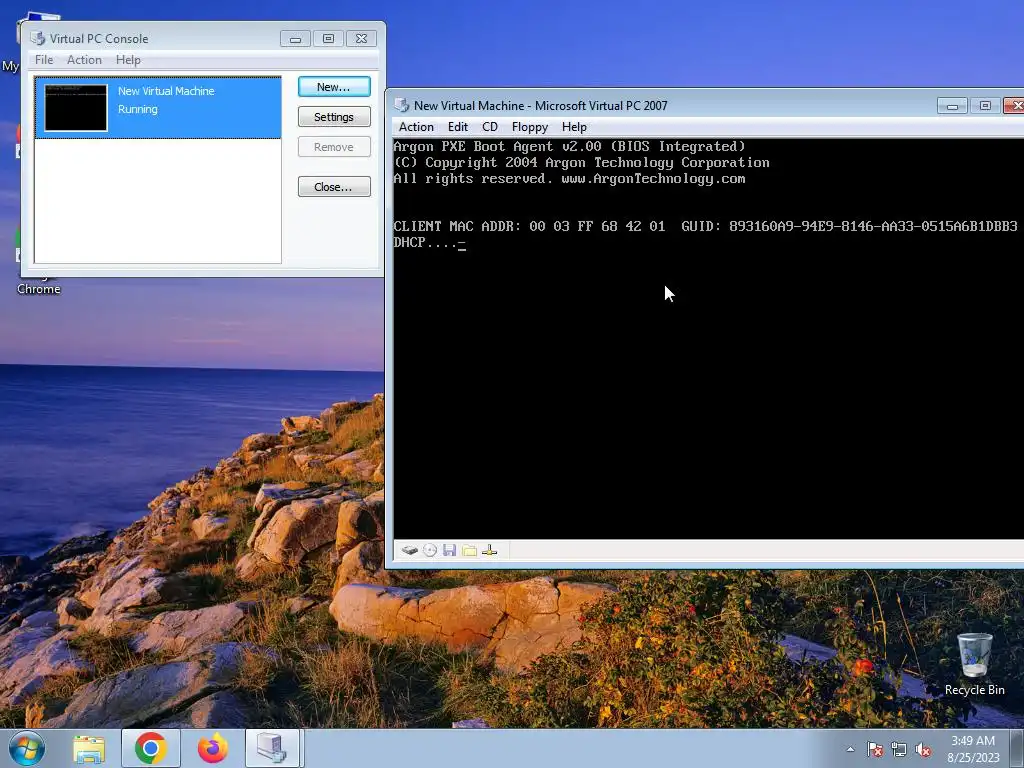1024x768 pixels.
Task: Click the New... button
Action: pos(334,87)
